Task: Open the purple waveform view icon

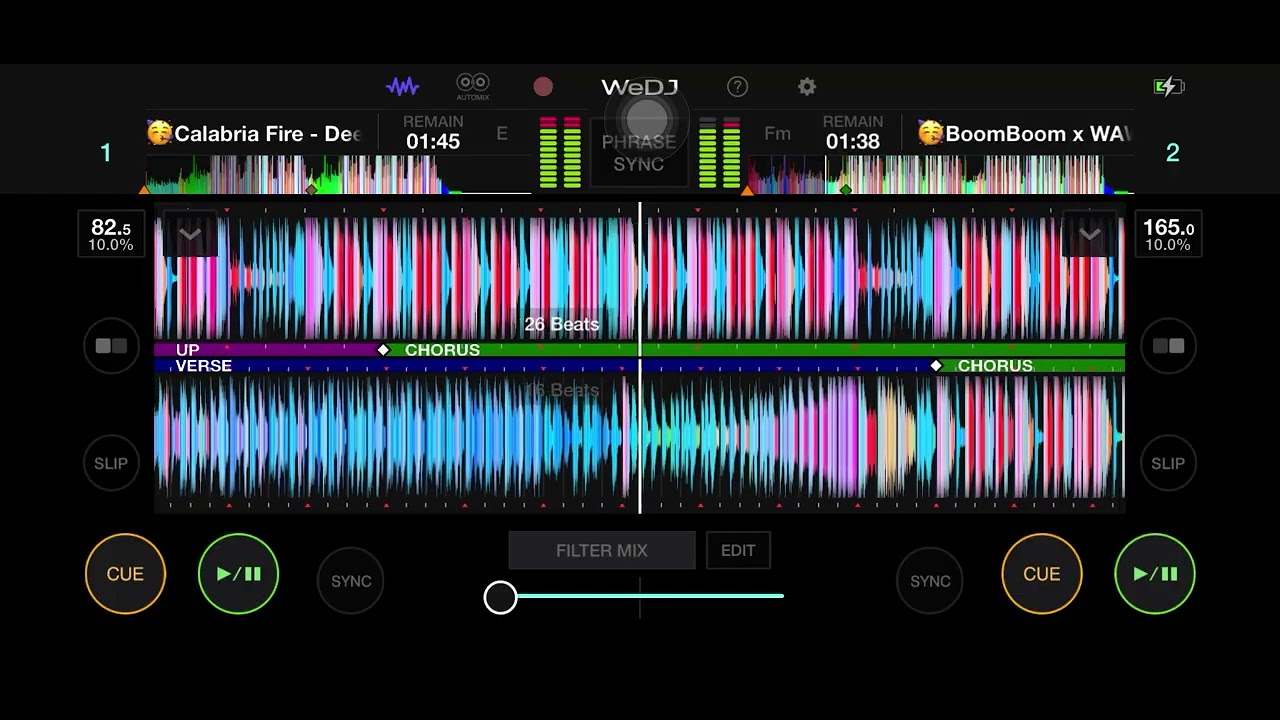Action: point(403,87)
